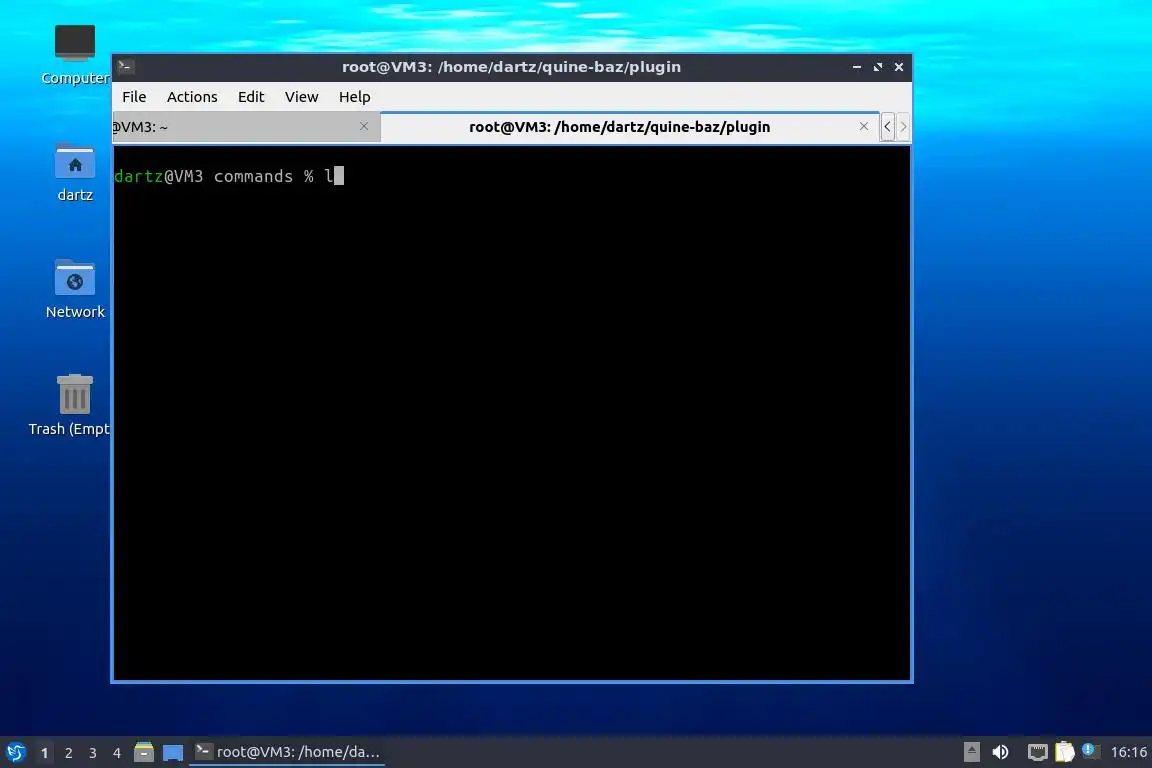Open the Help menu
This screenshot has height=768, width=1152.
pos(354,96)
